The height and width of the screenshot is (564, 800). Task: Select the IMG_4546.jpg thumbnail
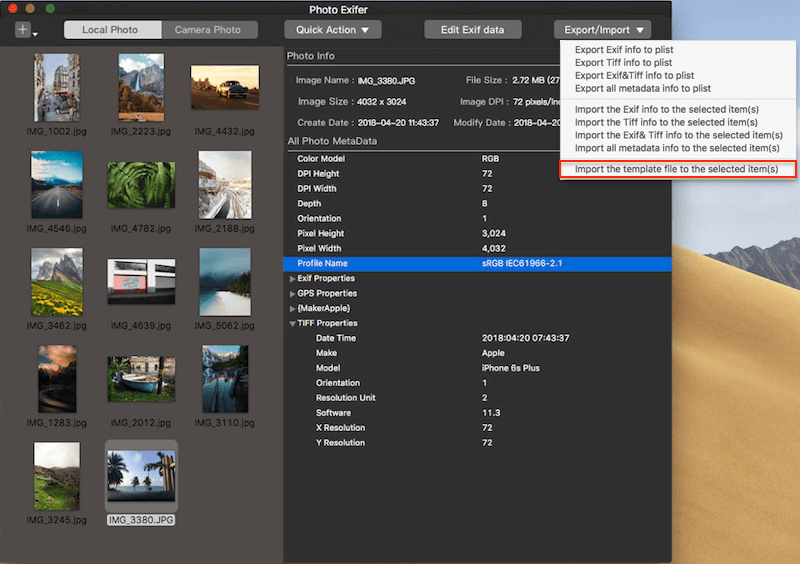pos(57,185)
